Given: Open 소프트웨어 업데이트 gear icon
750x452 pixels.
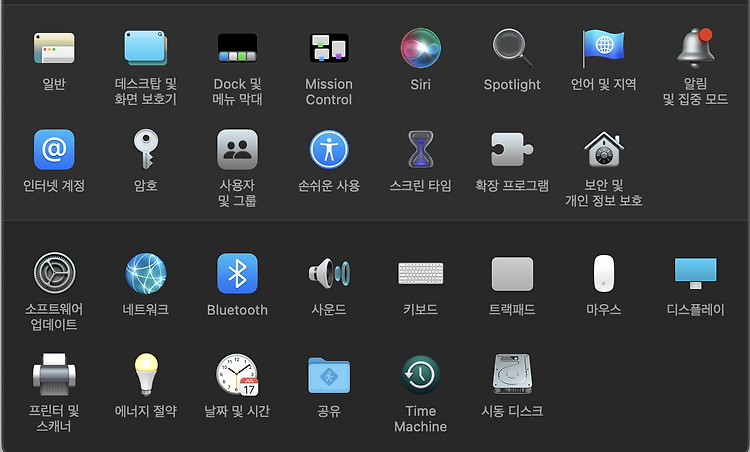Looking at the screenshot, I should click(55, 273).
